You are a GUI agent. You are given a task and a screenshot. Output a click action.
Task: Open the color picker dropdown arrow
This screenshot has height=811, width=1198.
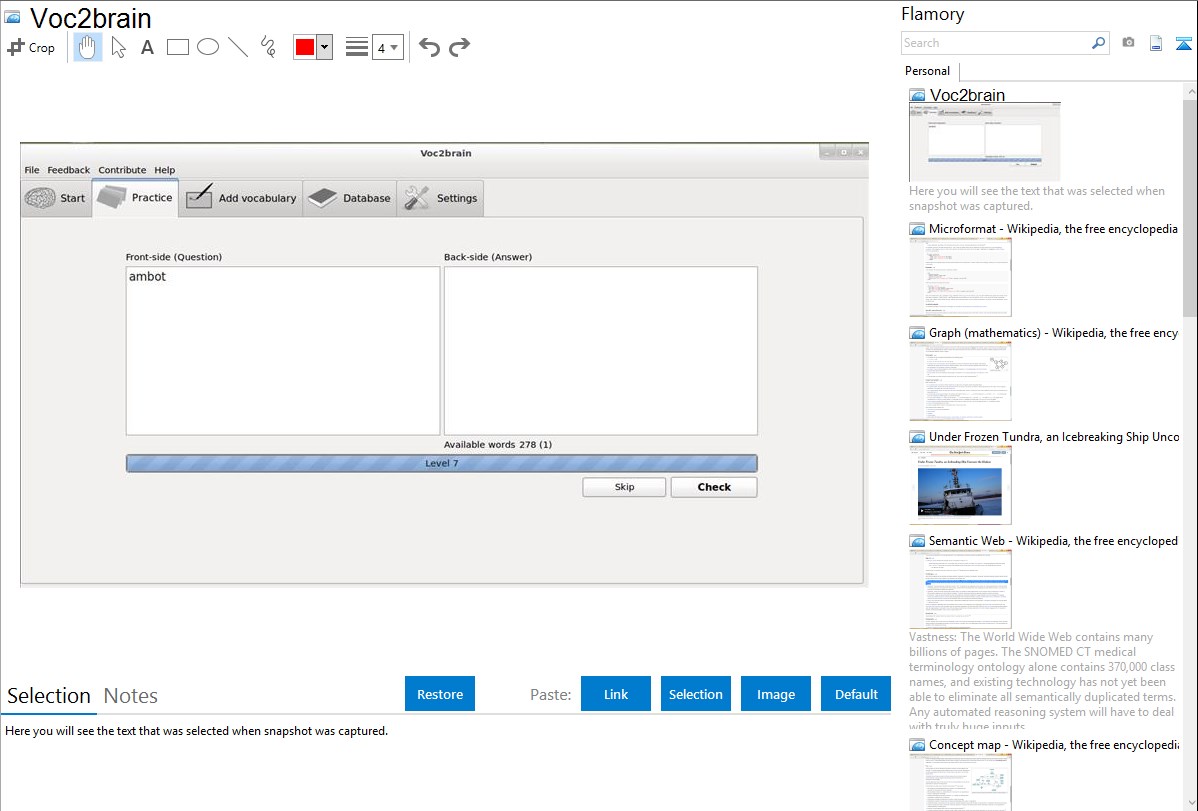[325, 47]
